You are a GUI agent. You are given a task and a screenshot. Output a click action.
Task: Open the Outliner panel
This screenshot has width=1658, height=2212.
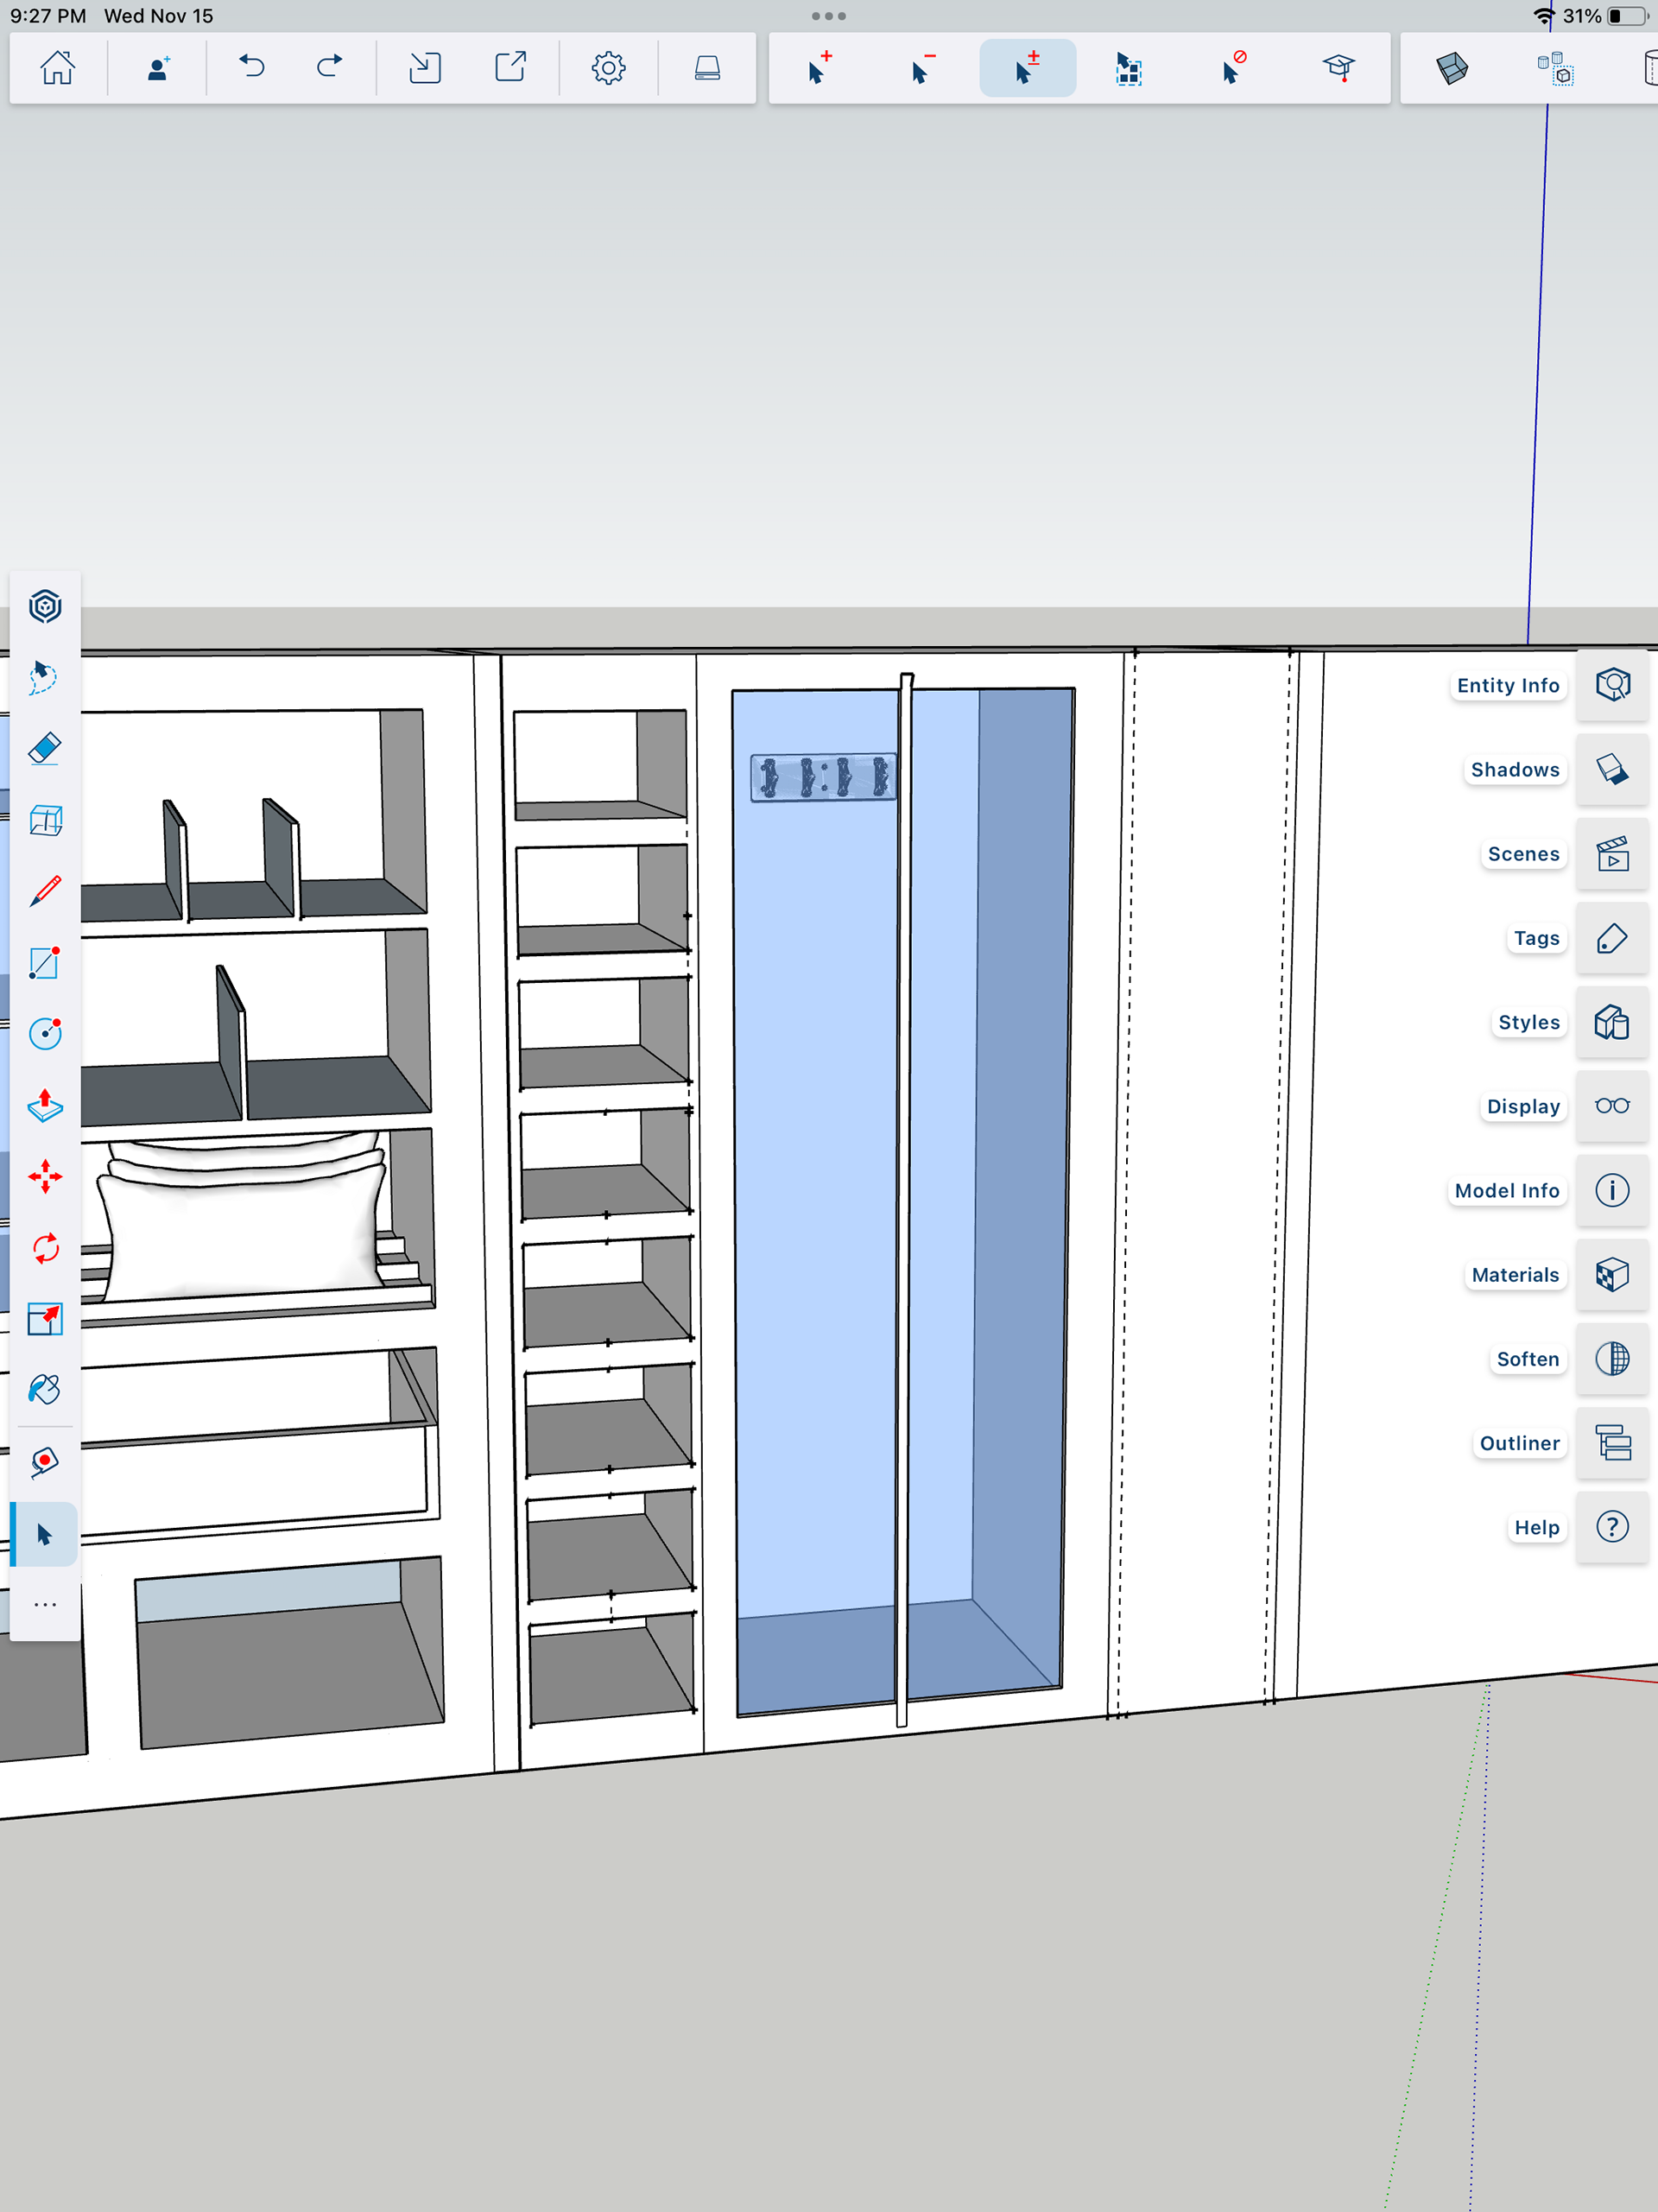(x=1611, y=1443)
